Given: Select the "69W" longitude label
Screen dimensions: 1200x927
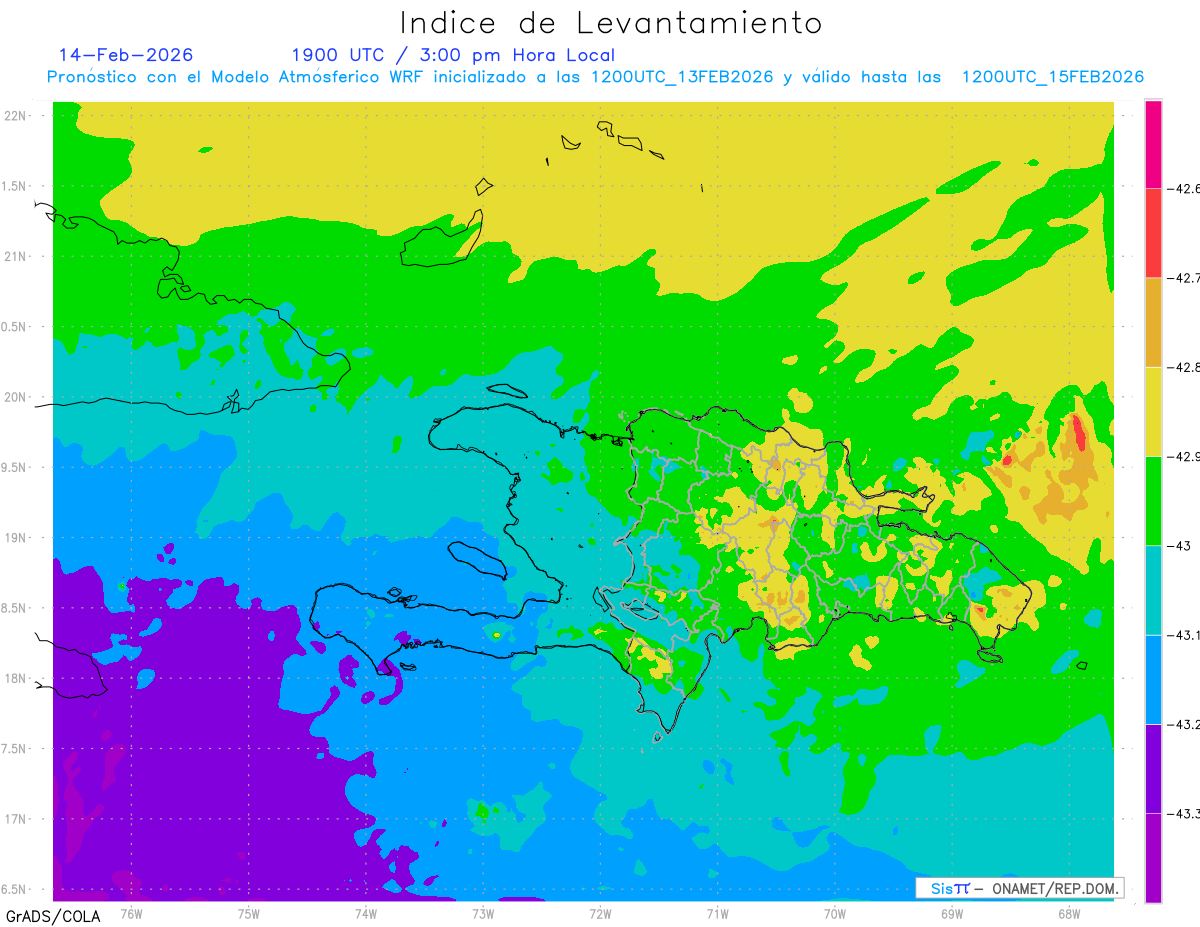Looking at the screenshot, I should 952,914.
